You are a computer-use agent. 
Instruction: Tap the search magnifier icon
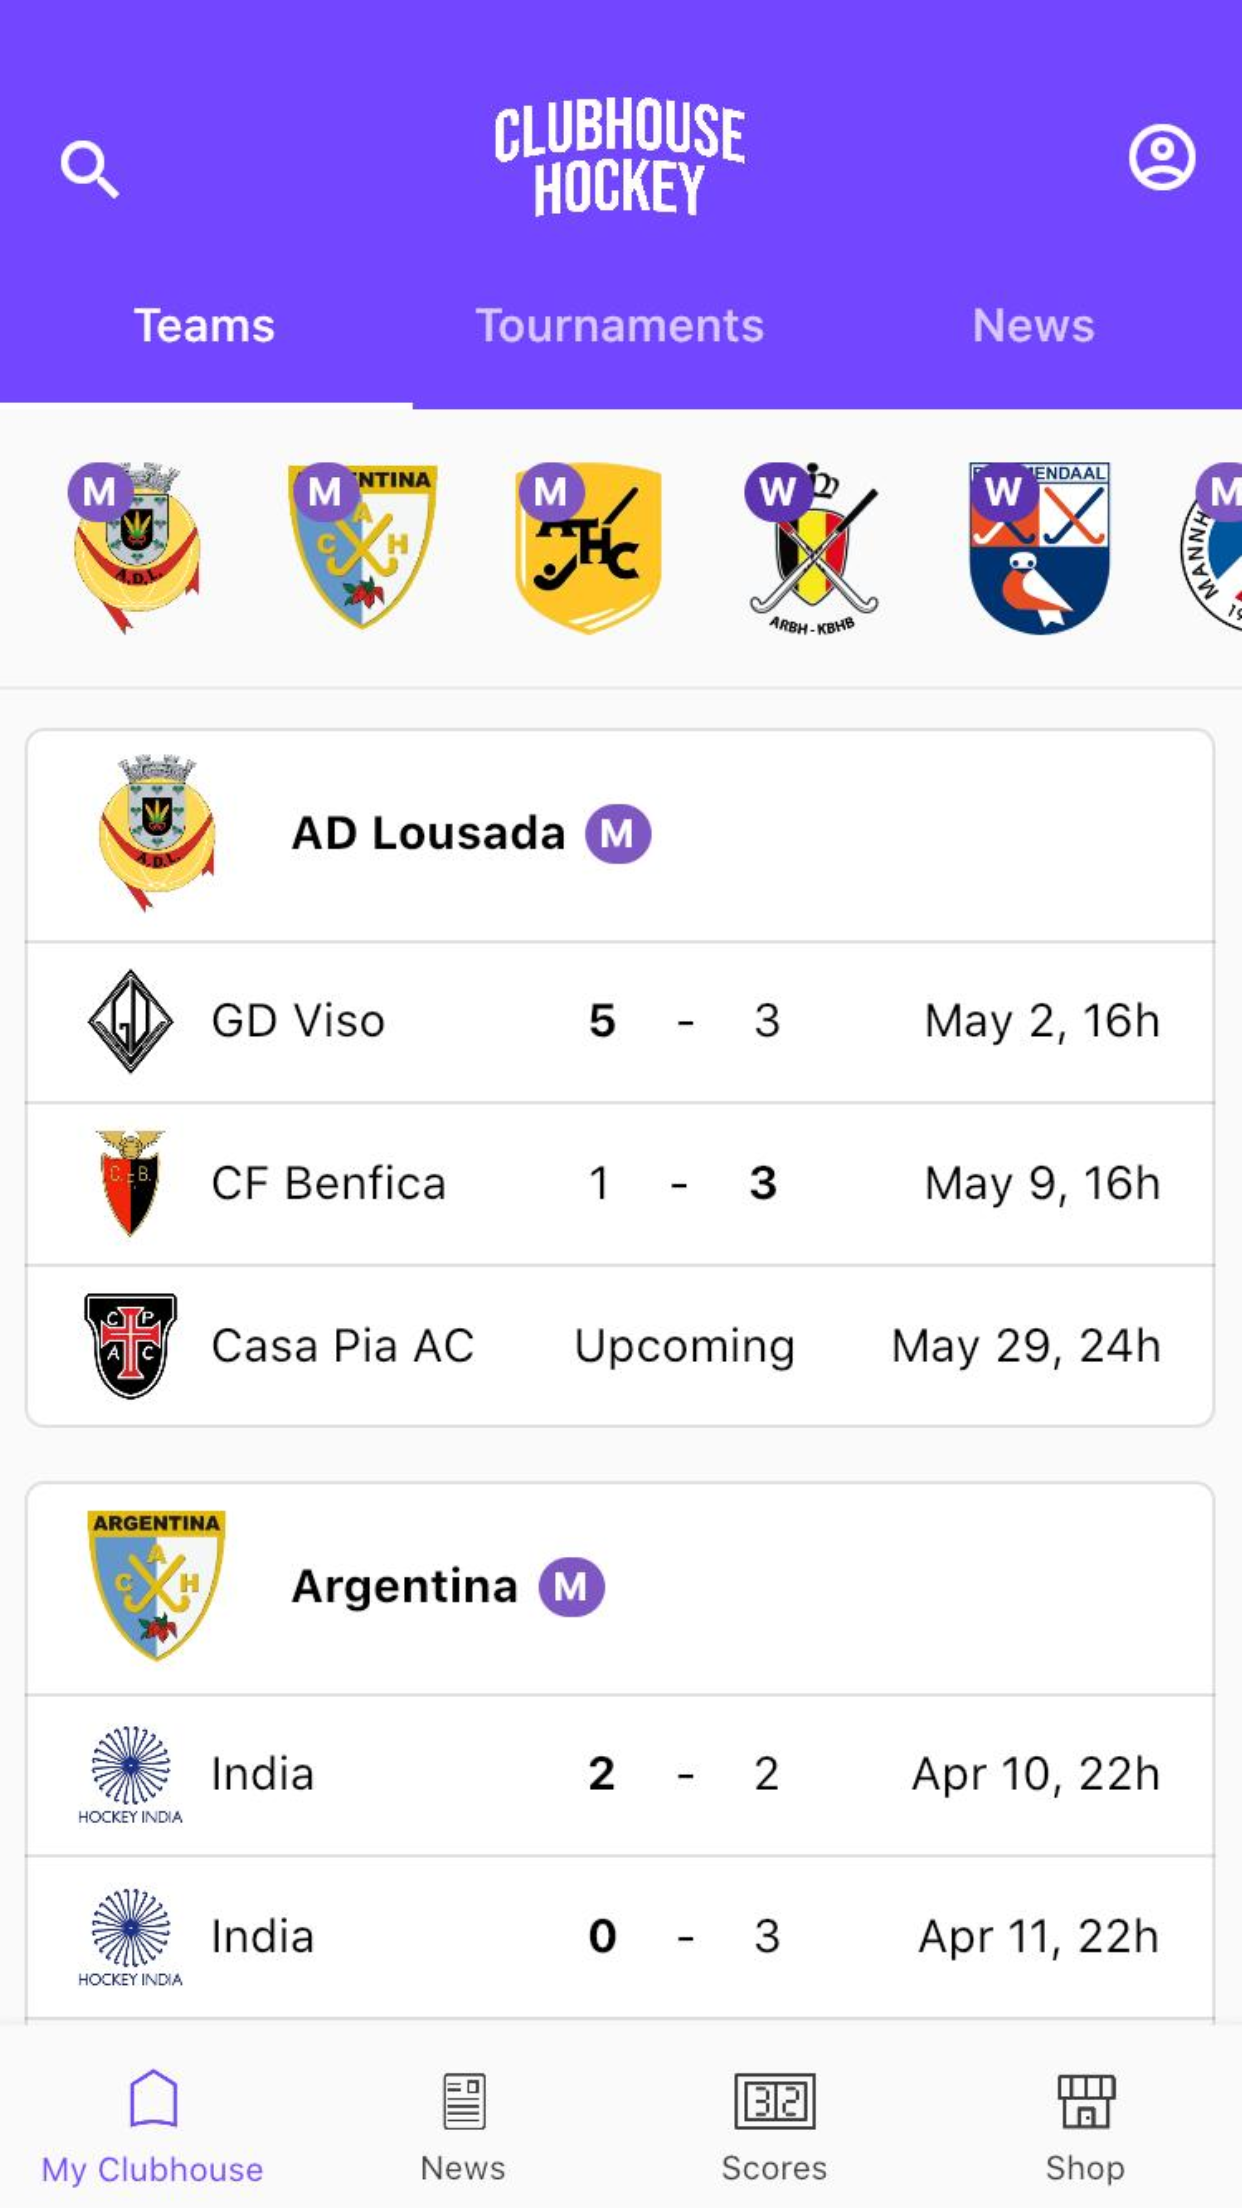(90, 168)
